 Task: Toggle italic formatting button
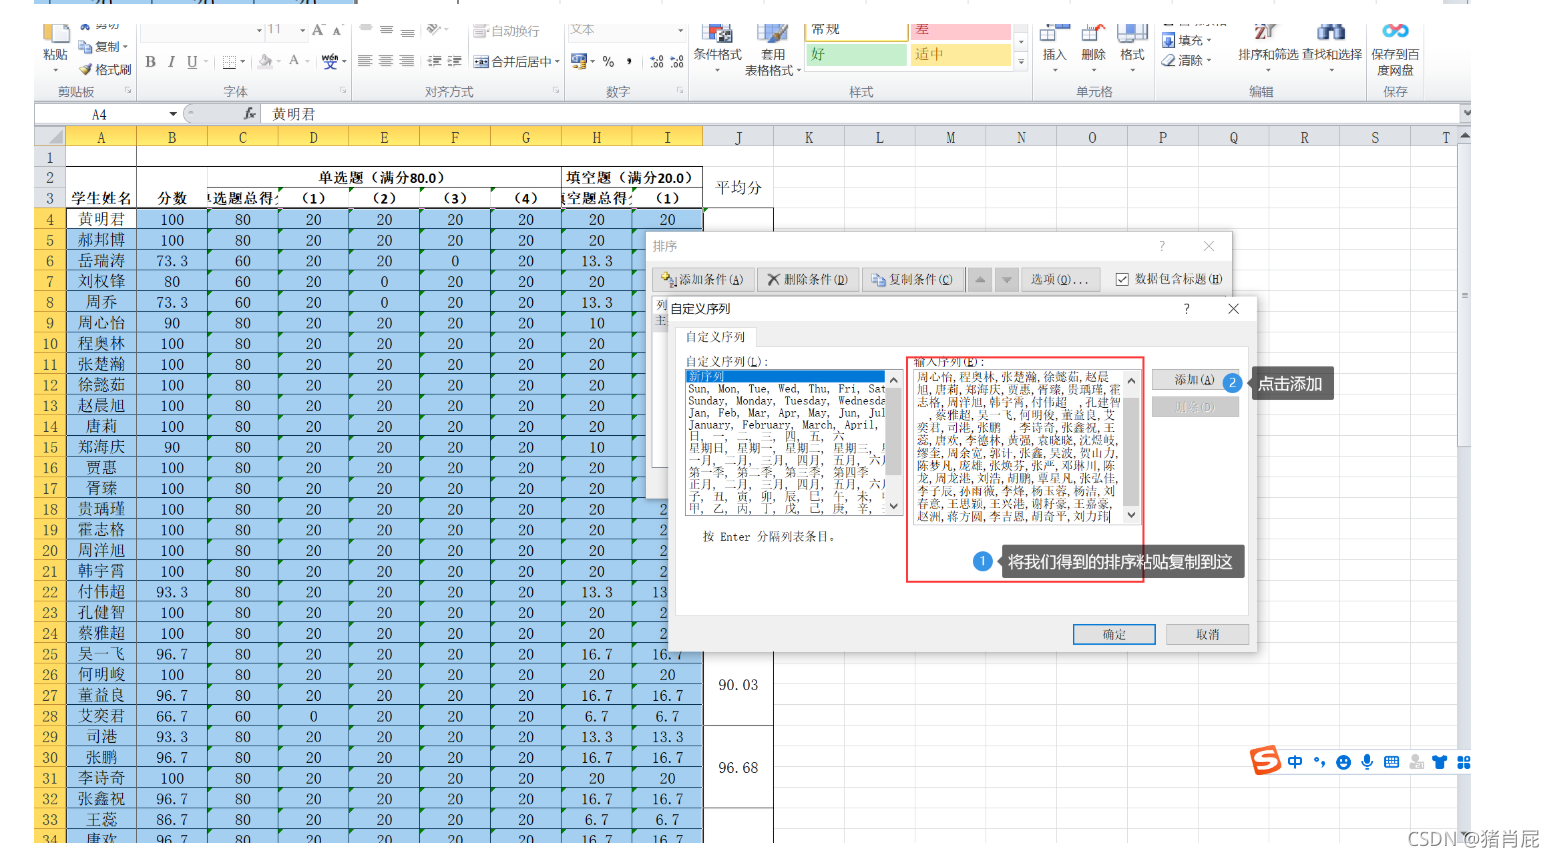click(x=171, y=62)
